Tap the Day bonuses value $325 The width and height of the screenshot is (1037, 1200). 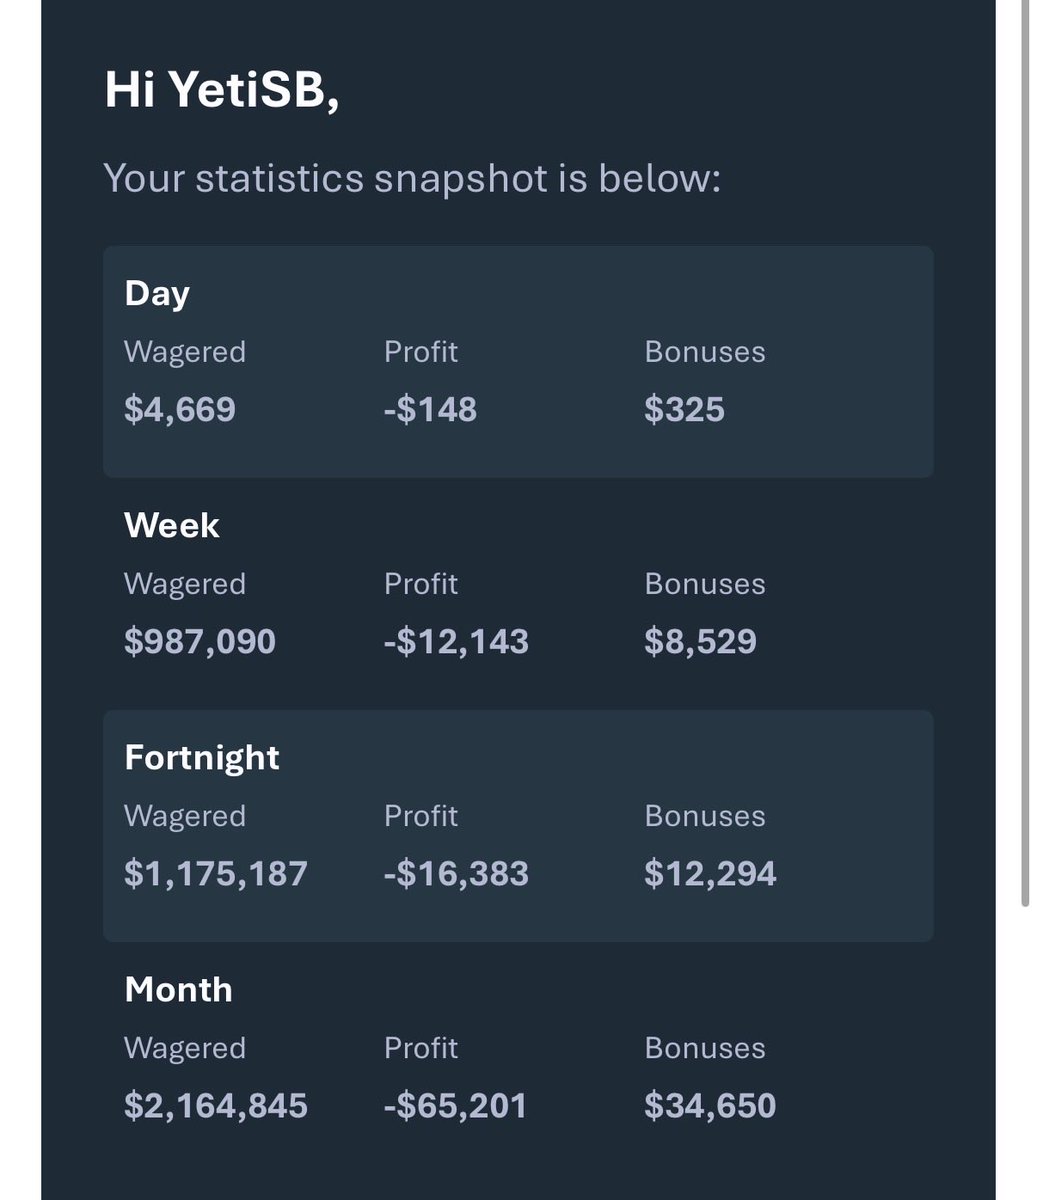[684, 409]
